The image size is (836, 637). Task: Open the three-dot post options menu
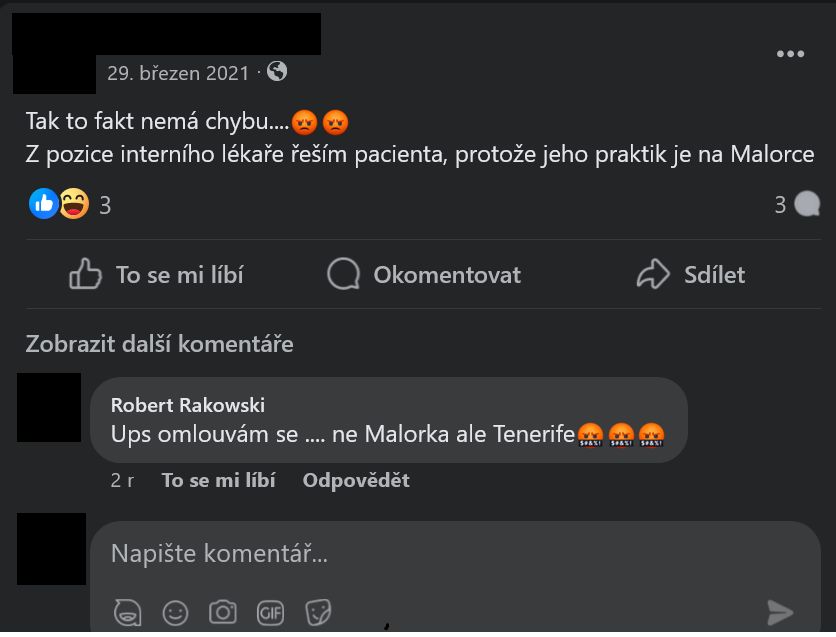pos(790,54)
